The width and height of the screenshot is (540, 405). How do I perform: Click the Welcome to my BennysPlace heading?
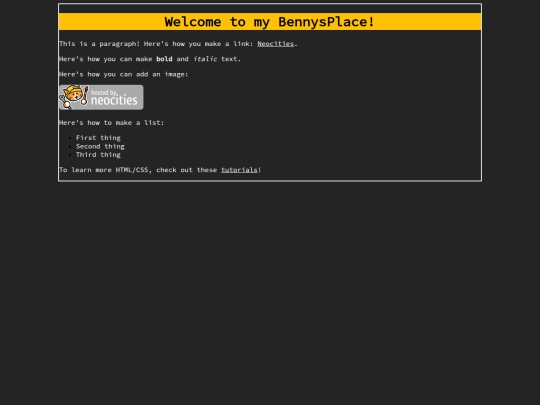point(270,22)
